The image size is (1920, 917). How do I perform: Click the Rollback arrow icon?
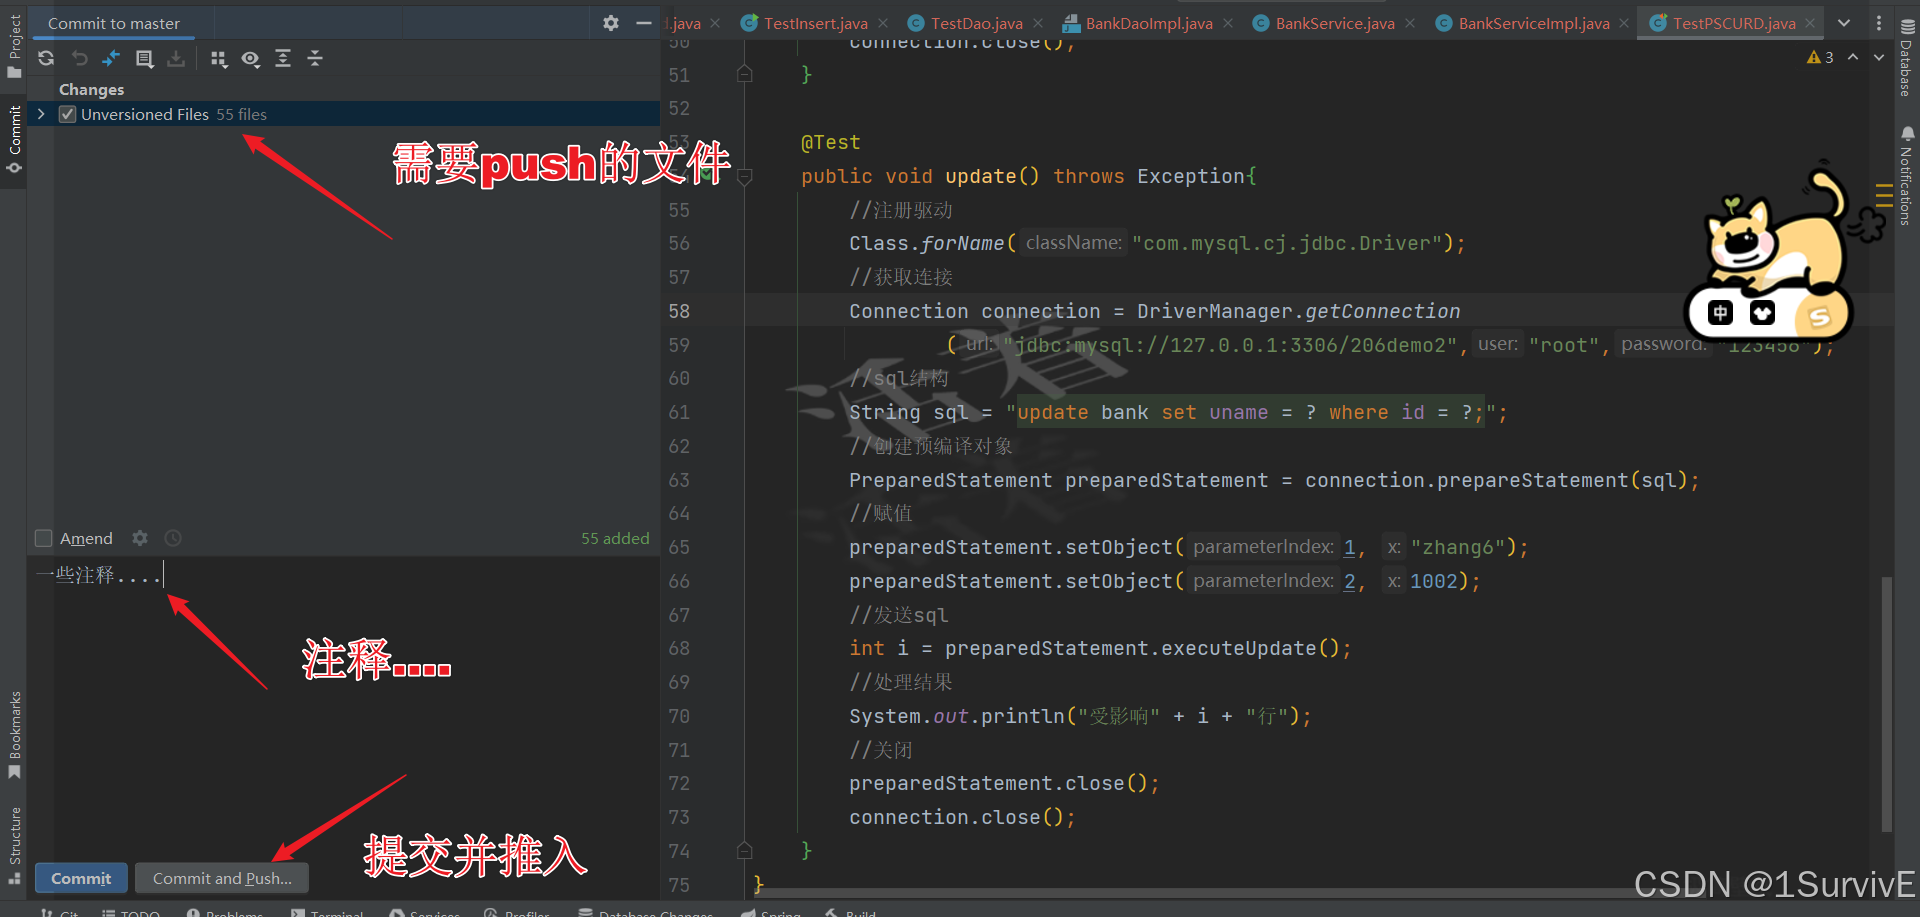tap(79, 59)
